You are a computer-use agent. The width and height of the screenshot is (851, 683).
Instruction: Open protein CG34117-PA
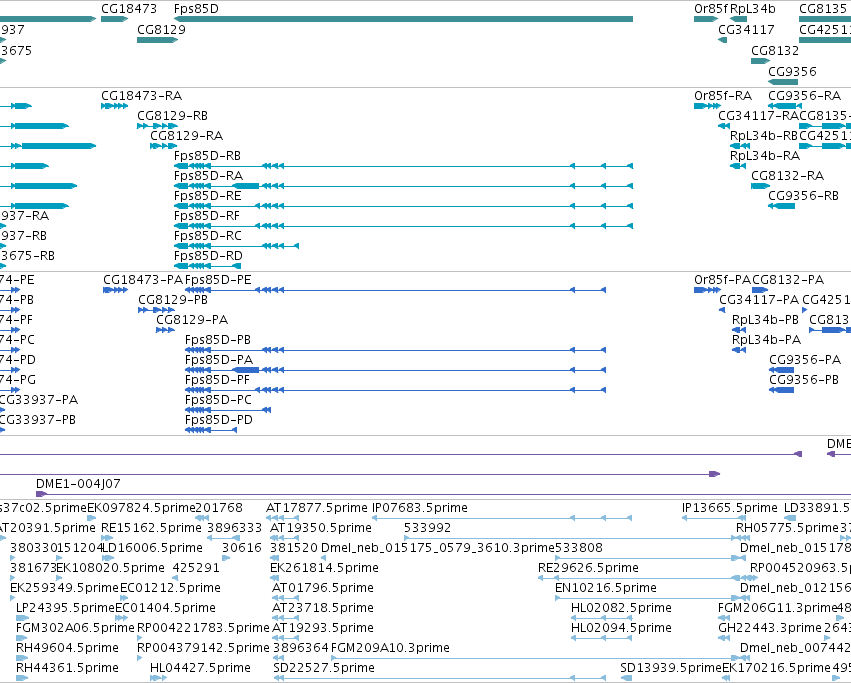759,300
